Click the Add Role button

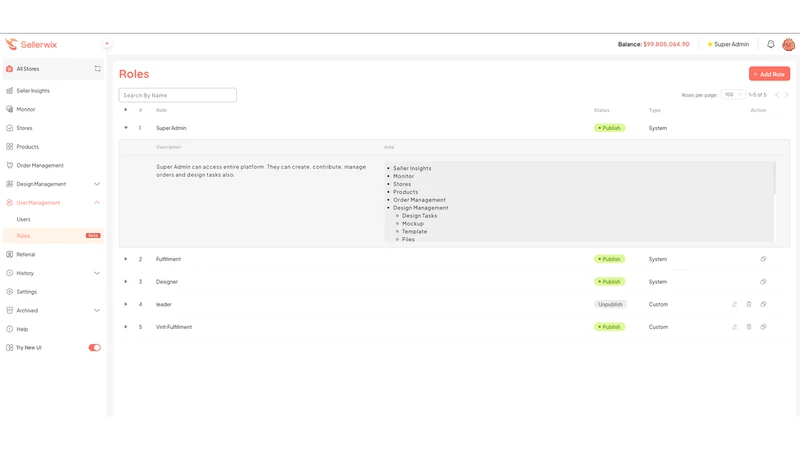(x=769, y=74)
